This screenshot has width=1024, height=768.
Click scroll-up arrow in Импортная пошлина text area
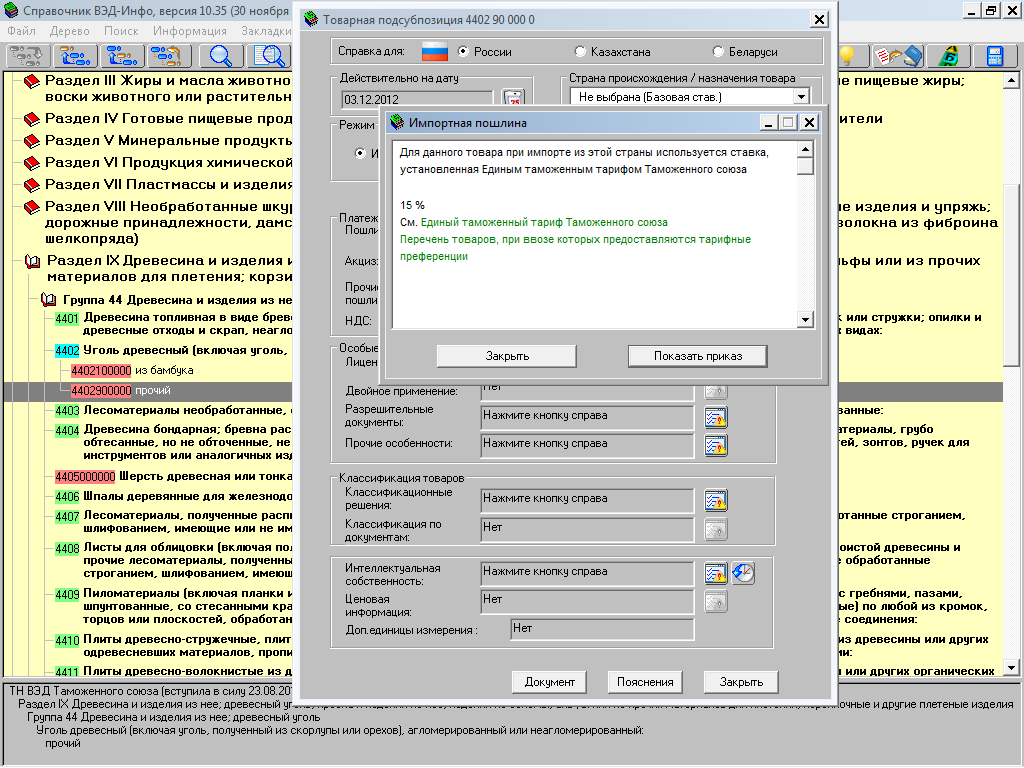click(805, 150)
